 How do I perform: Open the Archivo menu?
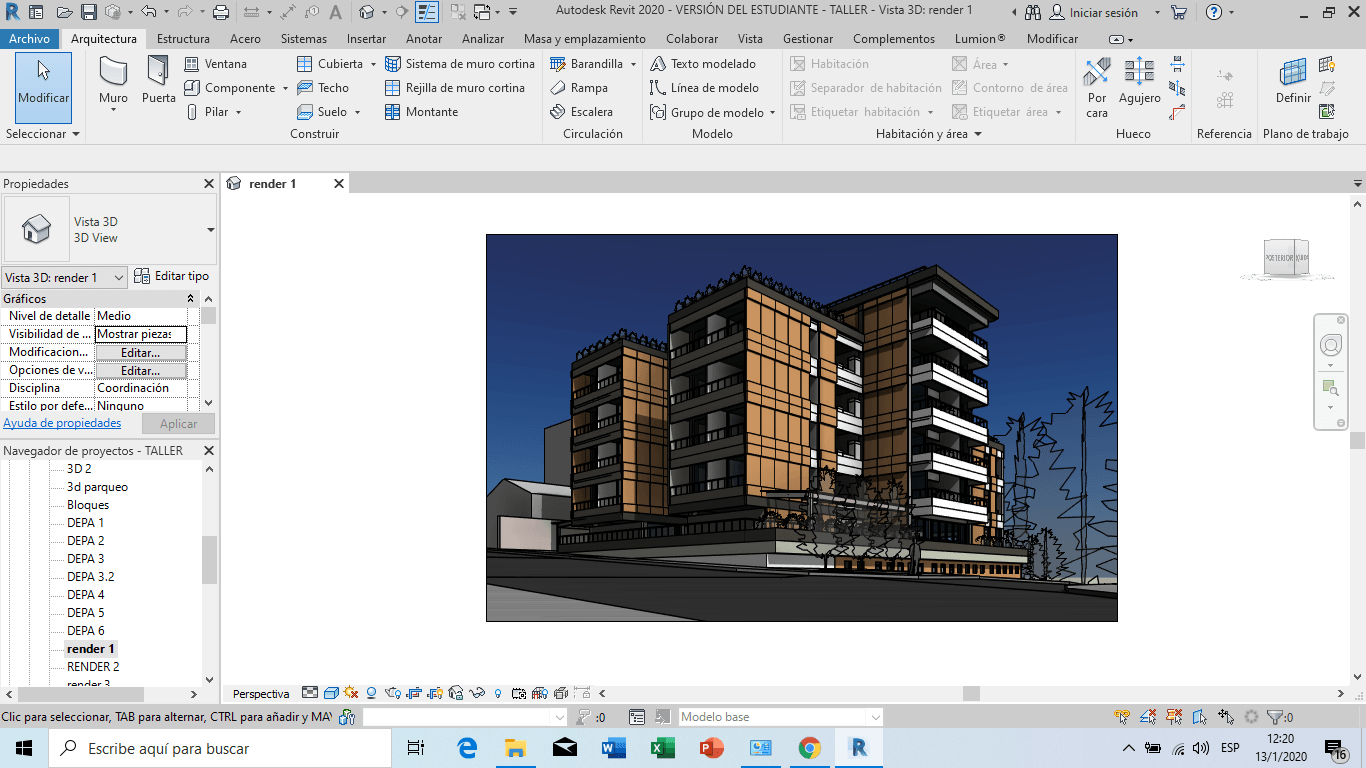pyautogui.click(x=30, y=39)
